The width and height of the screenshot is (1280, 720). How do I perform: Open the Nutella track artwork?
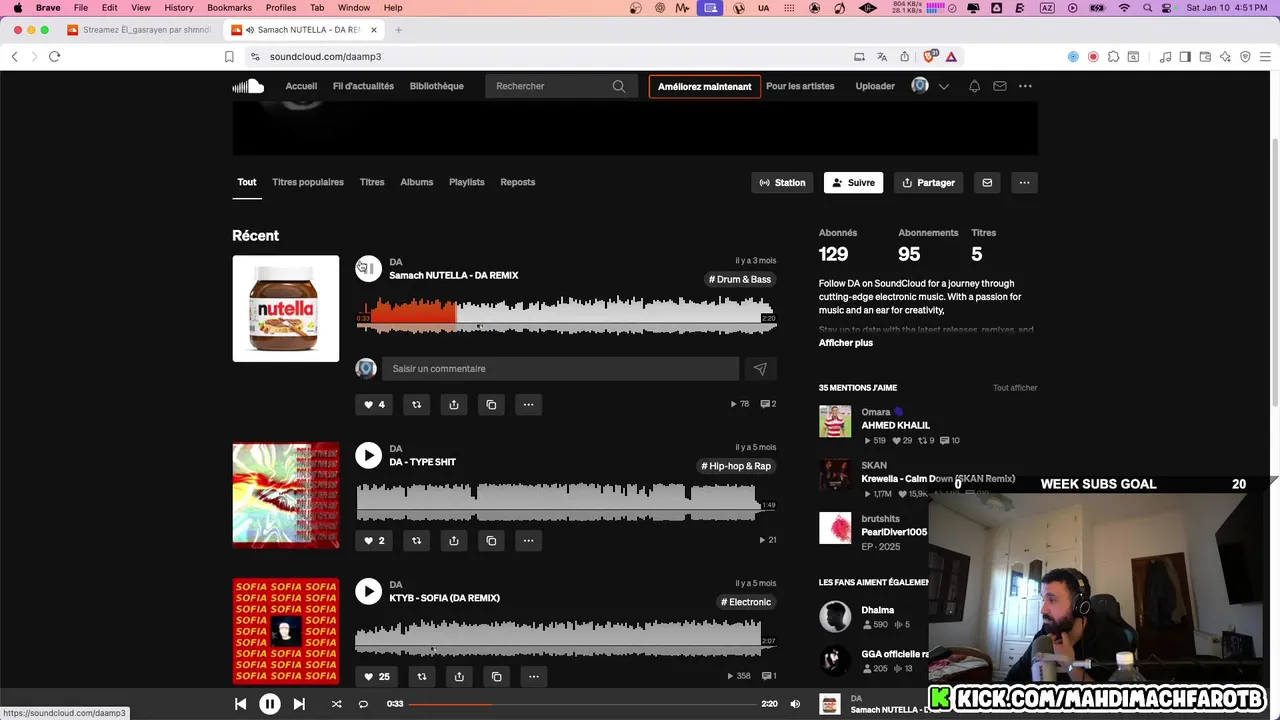coord(286,308)
